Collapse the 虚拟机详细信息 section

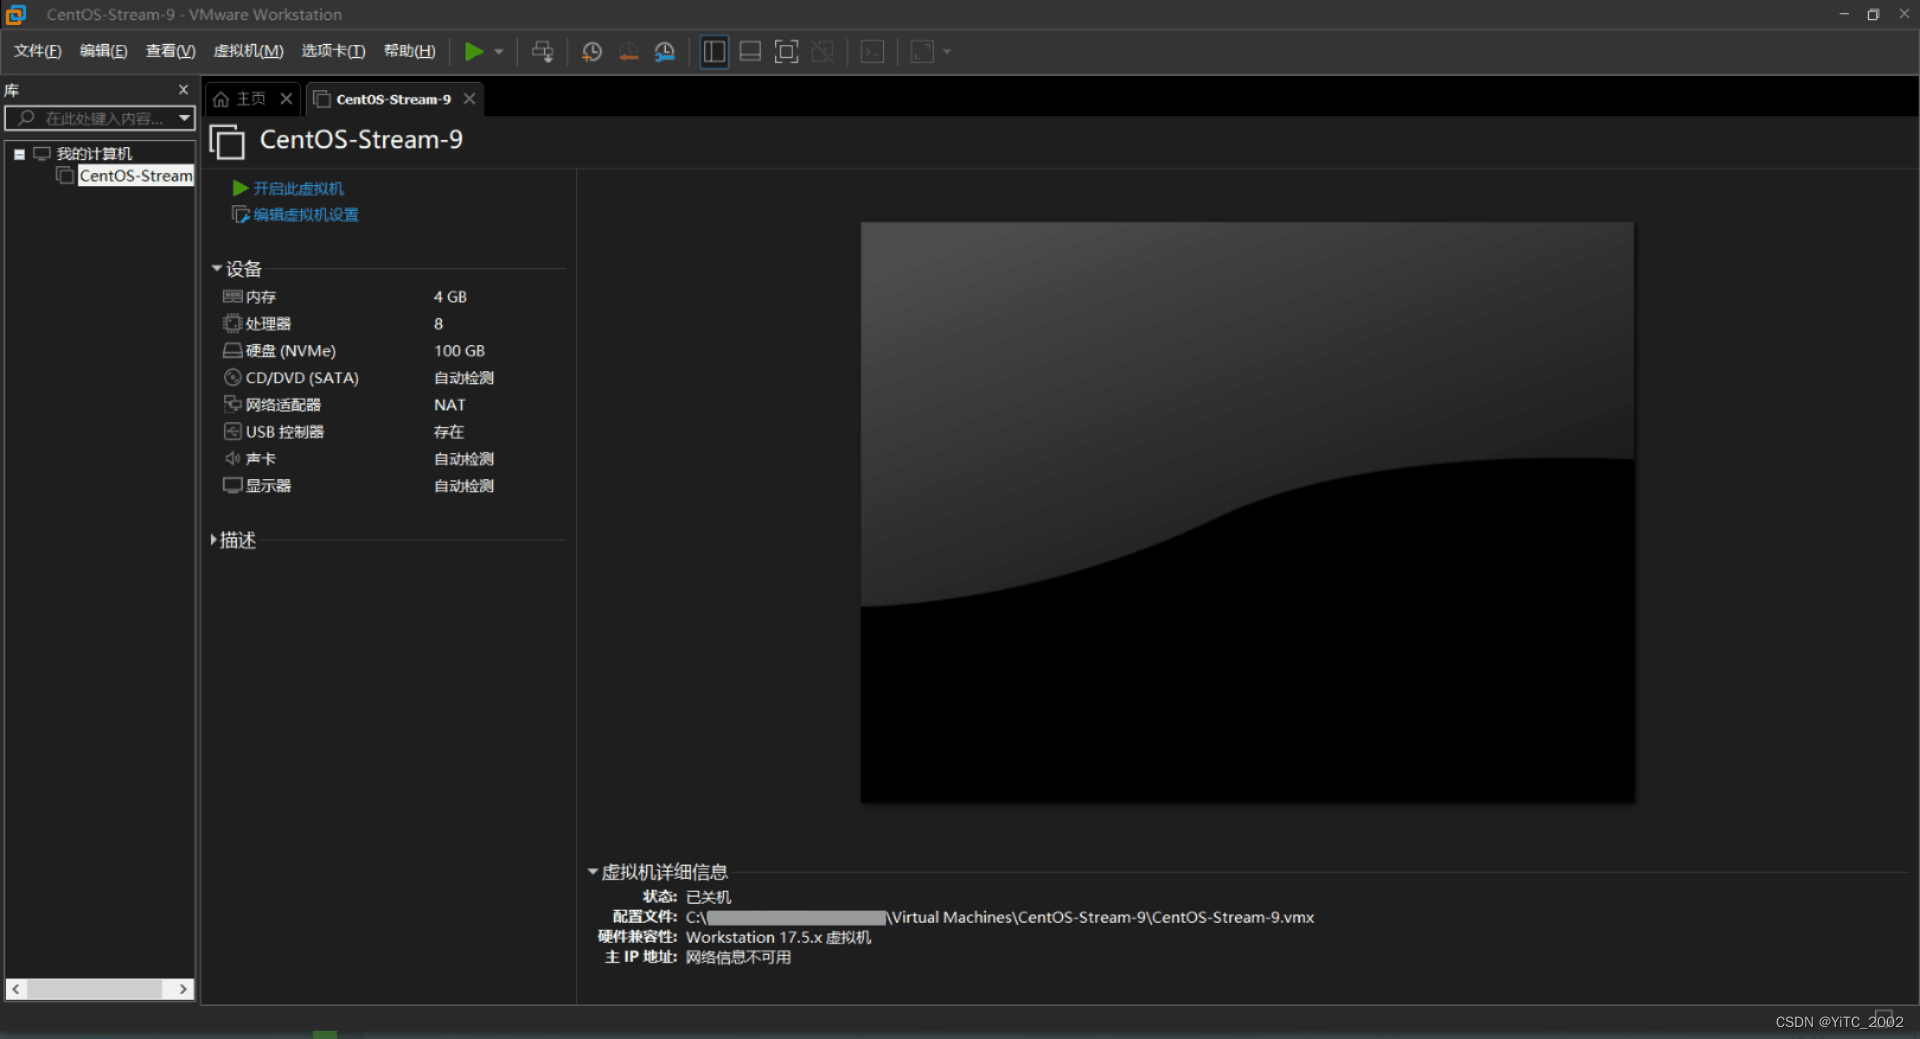tap(592, 872)
